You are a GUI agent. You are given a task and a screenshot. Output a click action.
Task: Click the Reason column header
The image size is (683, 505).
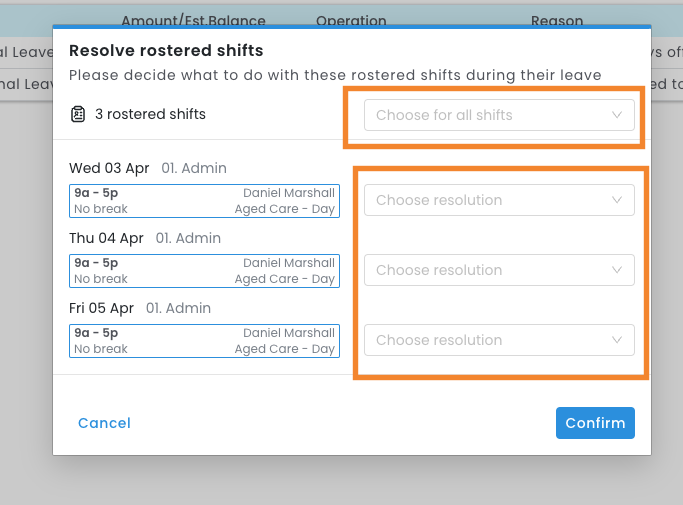pos(557,20)
